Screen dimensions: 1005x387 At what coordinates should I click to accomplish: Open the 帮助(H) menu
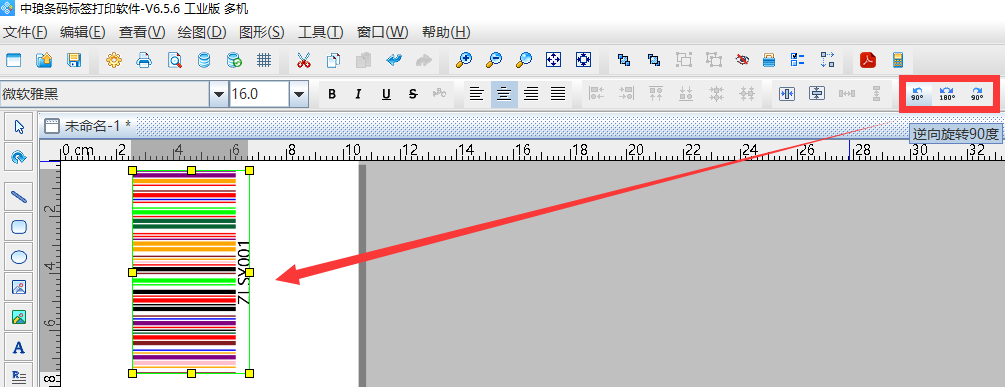coord(446,32)
